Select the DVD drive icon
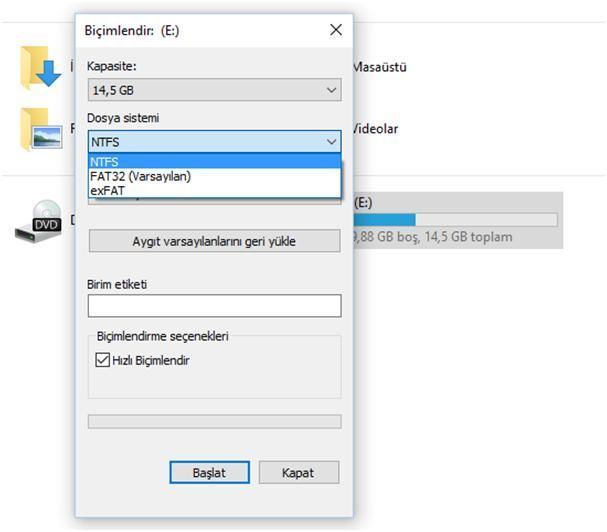 tap(39, 221)
